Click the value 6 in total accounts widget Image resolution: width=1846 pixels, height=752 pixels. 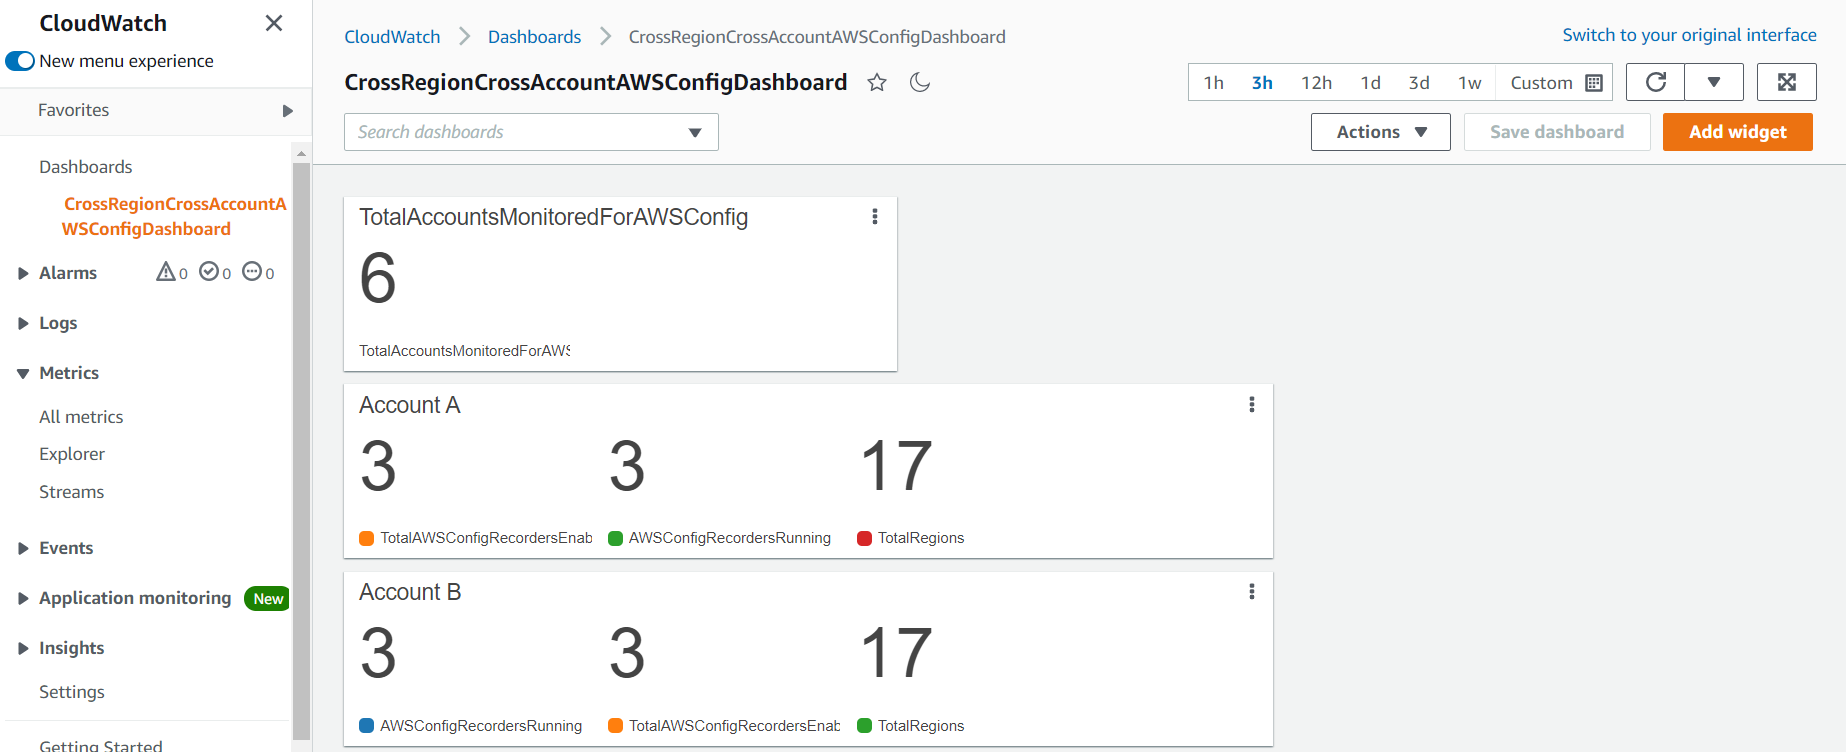tap(378, 278)
